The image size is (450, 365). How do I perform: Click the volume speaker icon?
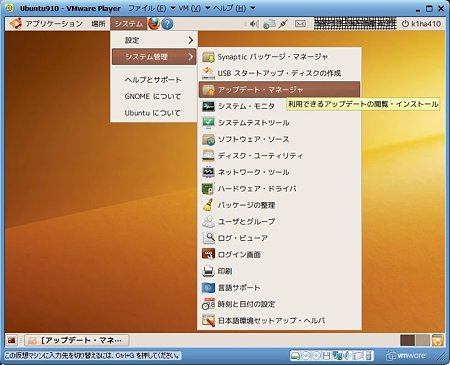[x=254, y=24]
